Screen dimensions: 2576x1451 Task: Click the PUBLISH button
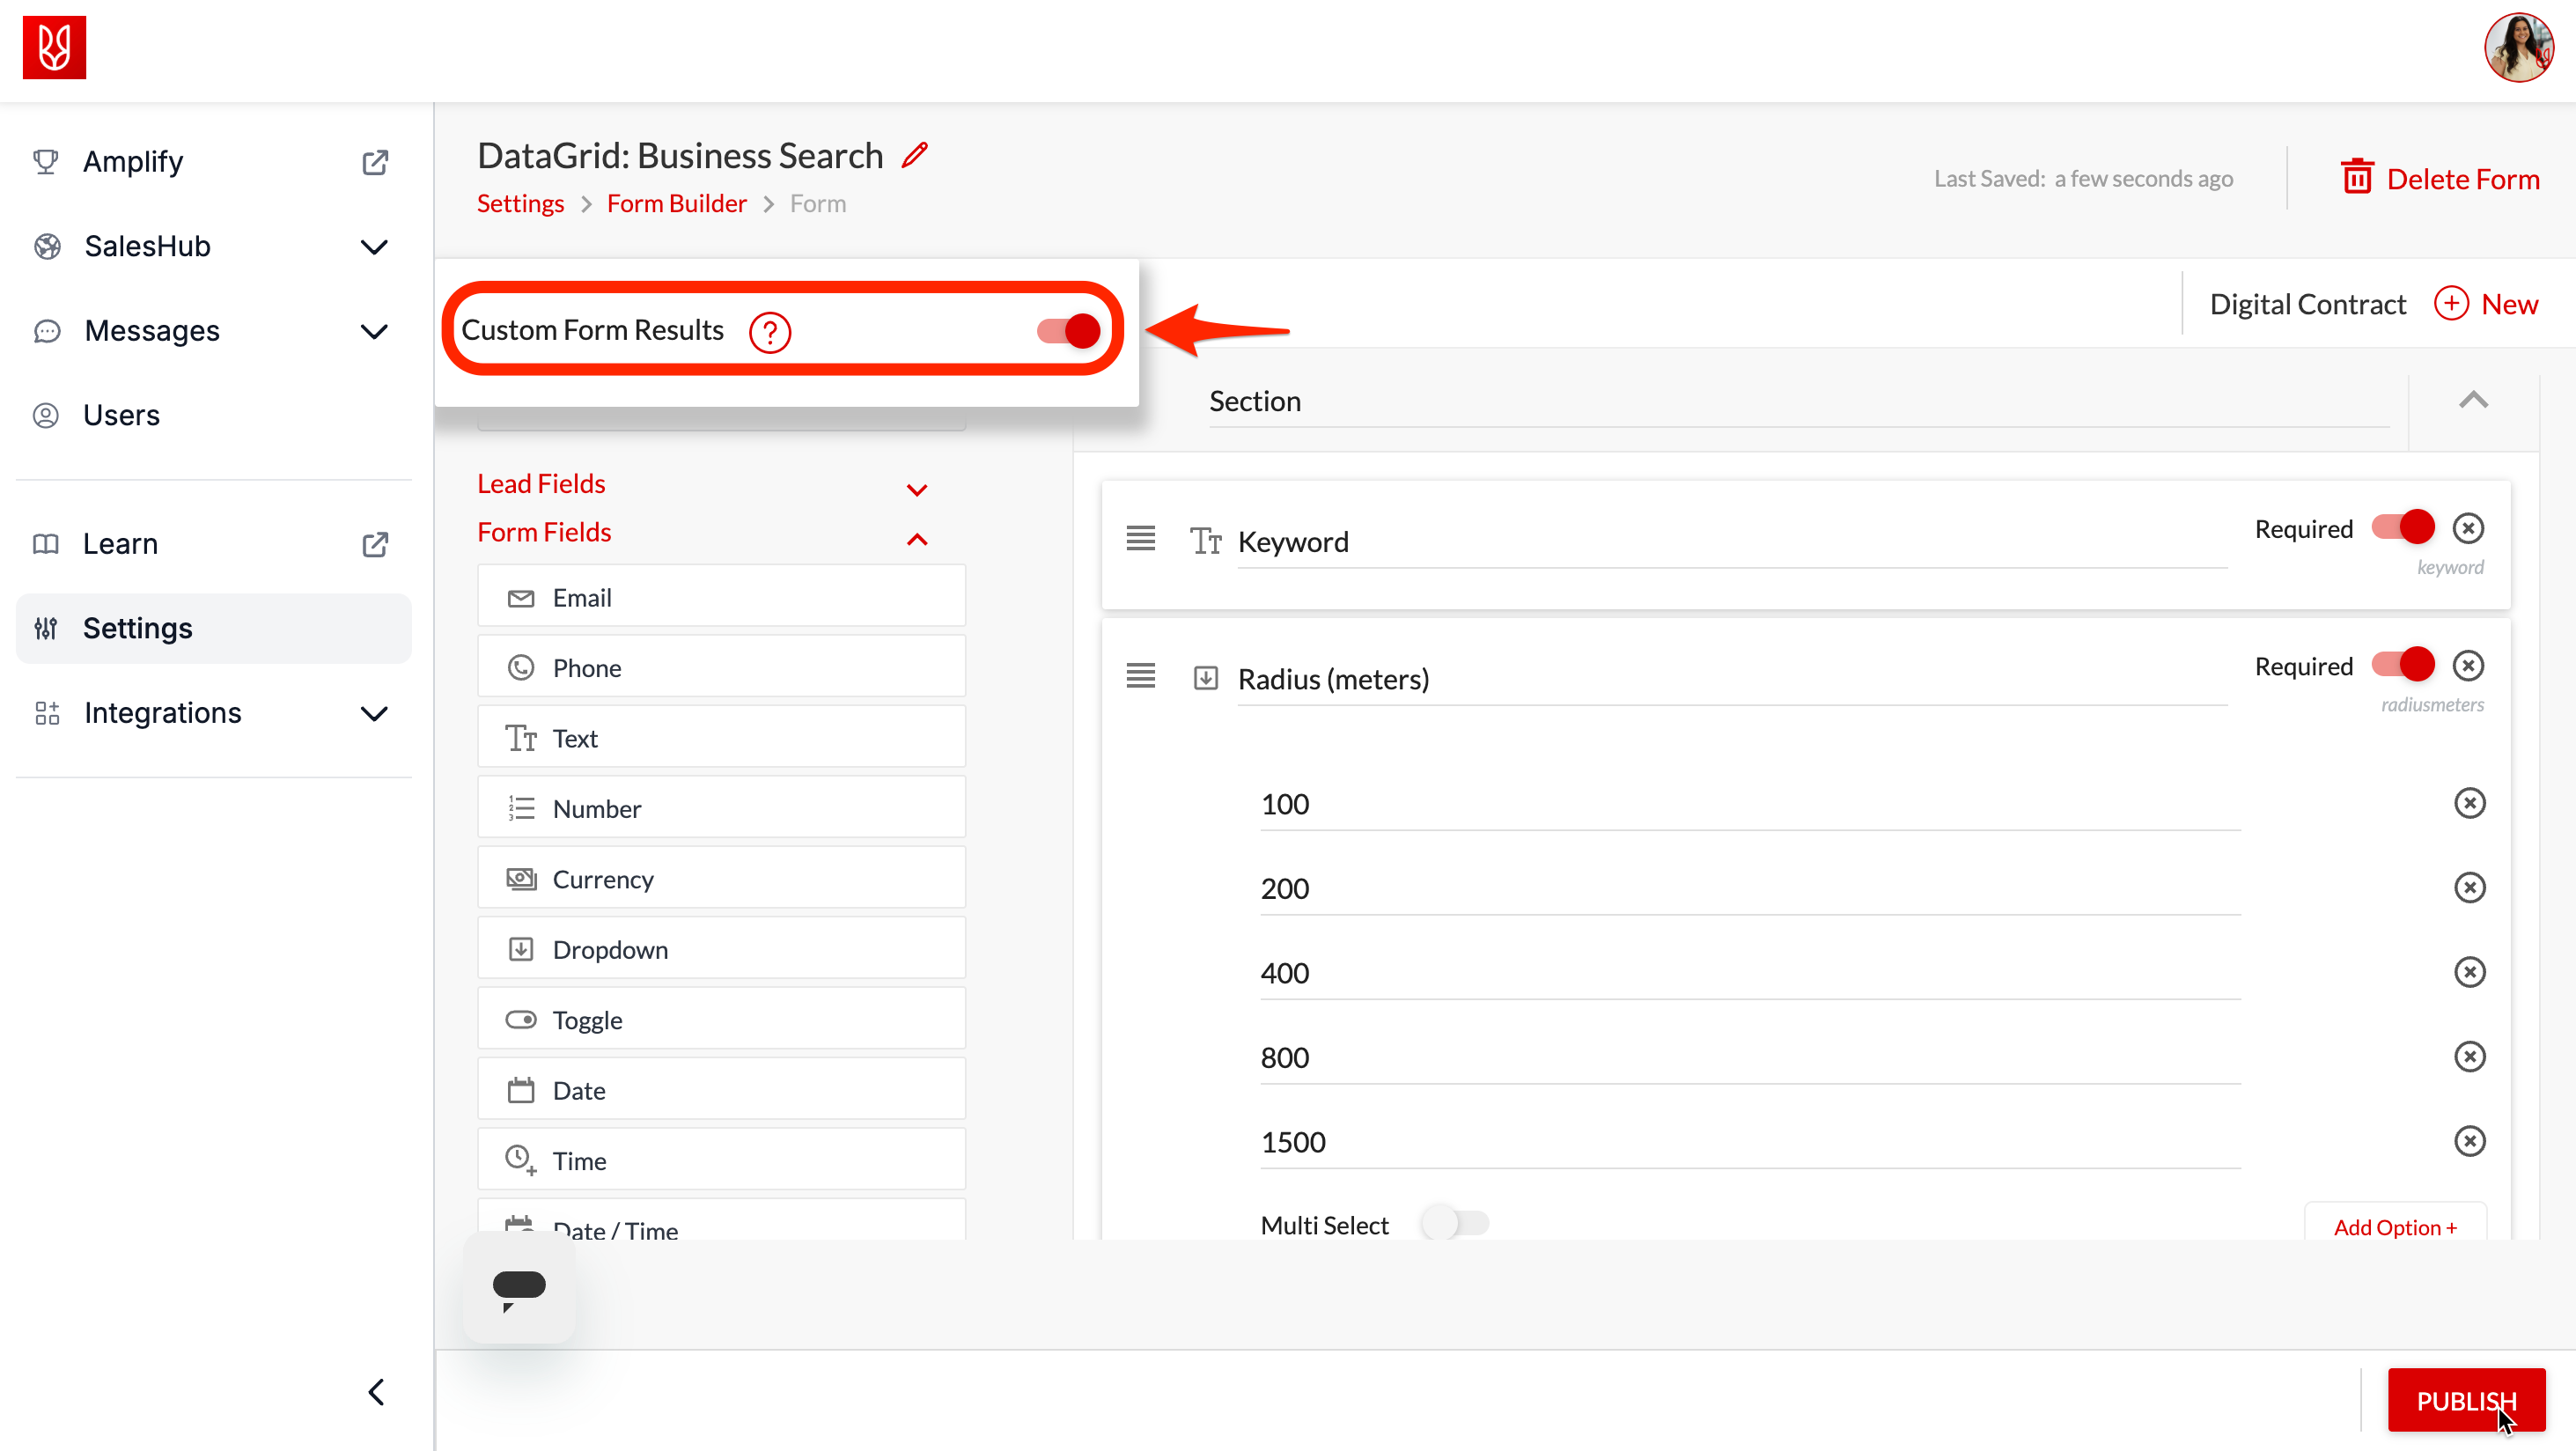pos(2465,1400)
